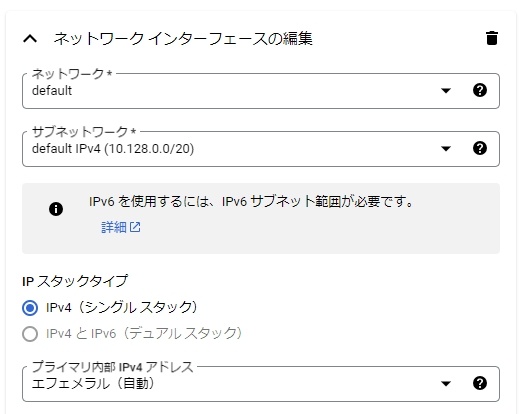The image size is (522, 414).
Task: Click the IPv4（シングル スタック）option label
Action: coord(122,307)
